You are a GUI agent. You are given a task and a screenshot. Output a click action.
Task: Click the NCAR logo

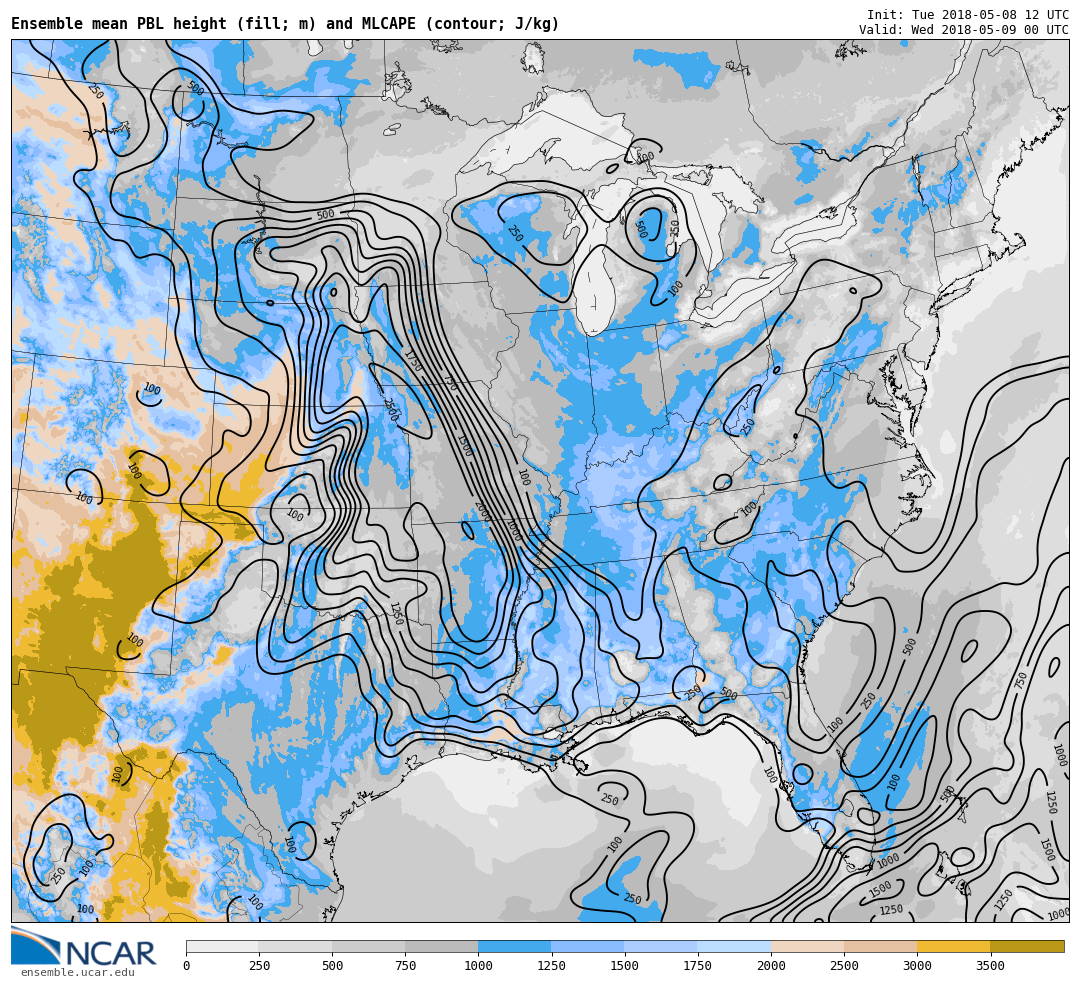click(x=83, y=947)
